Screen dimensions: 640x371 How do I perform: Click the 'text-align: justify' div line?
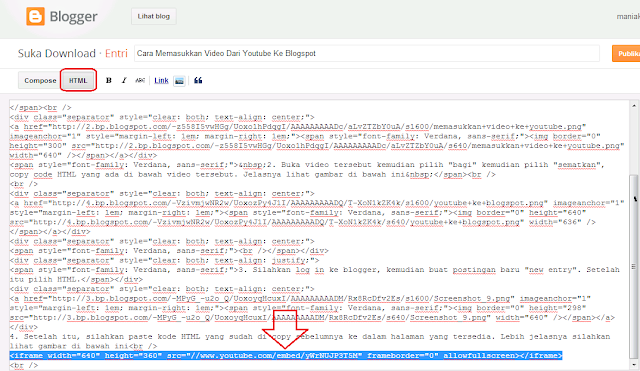pos(164,260)
